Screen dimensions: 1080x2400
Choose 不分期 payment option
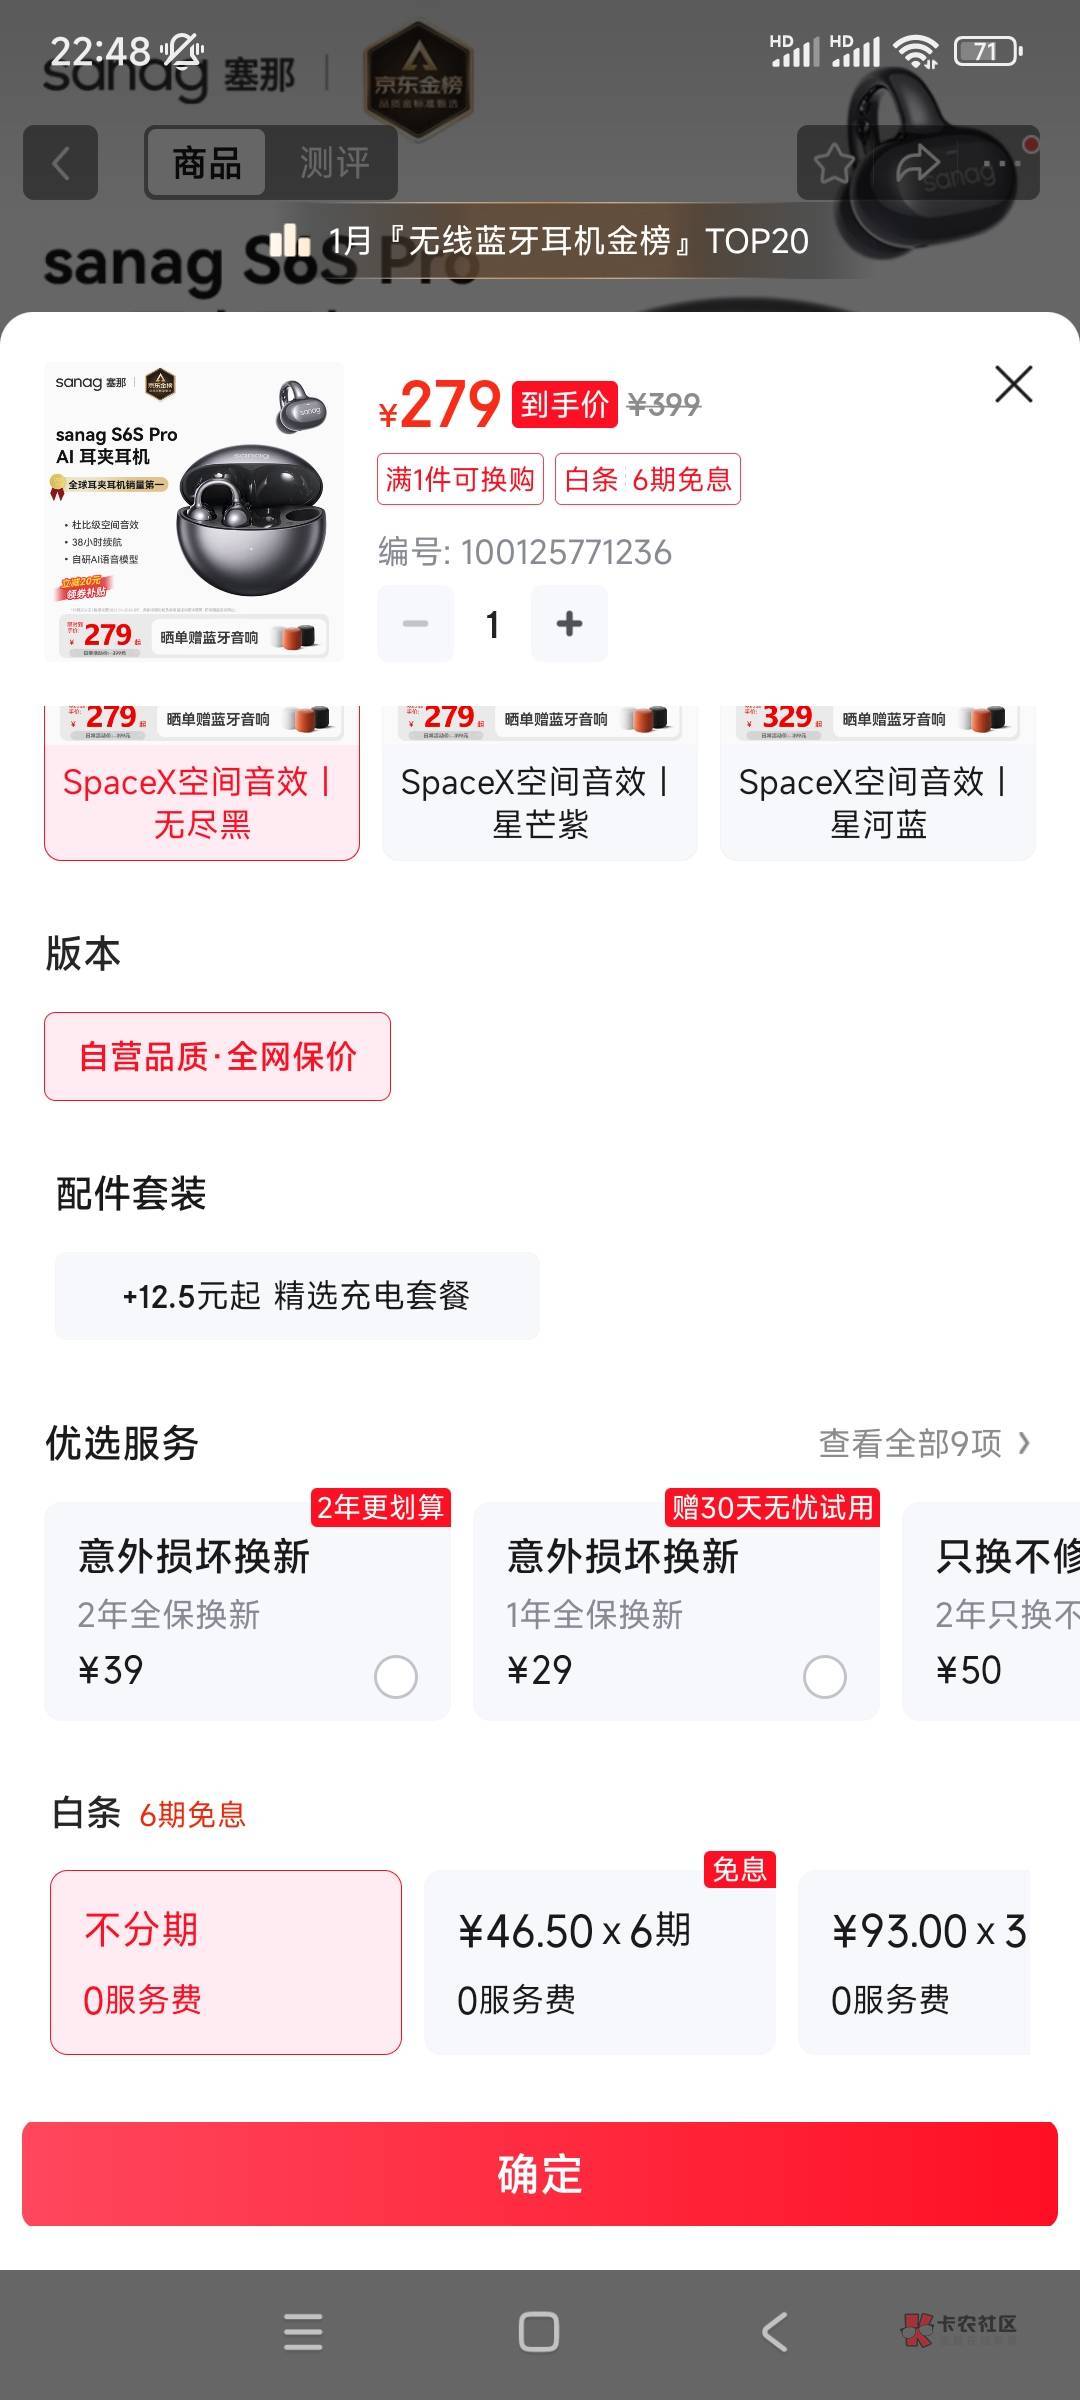coord(226,1962)
